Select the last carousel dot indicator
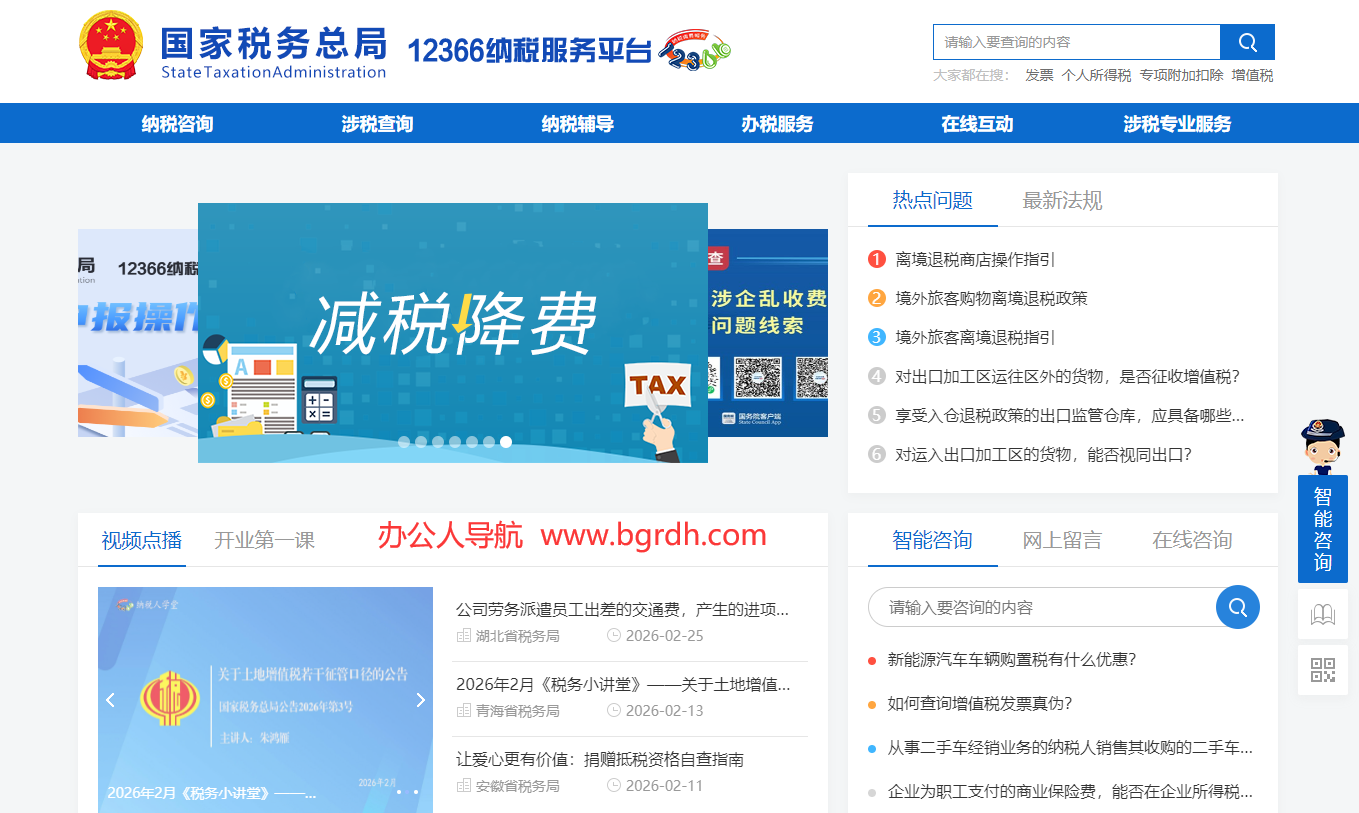This screenshot has height=813, width=1359. tap(506, 441)
